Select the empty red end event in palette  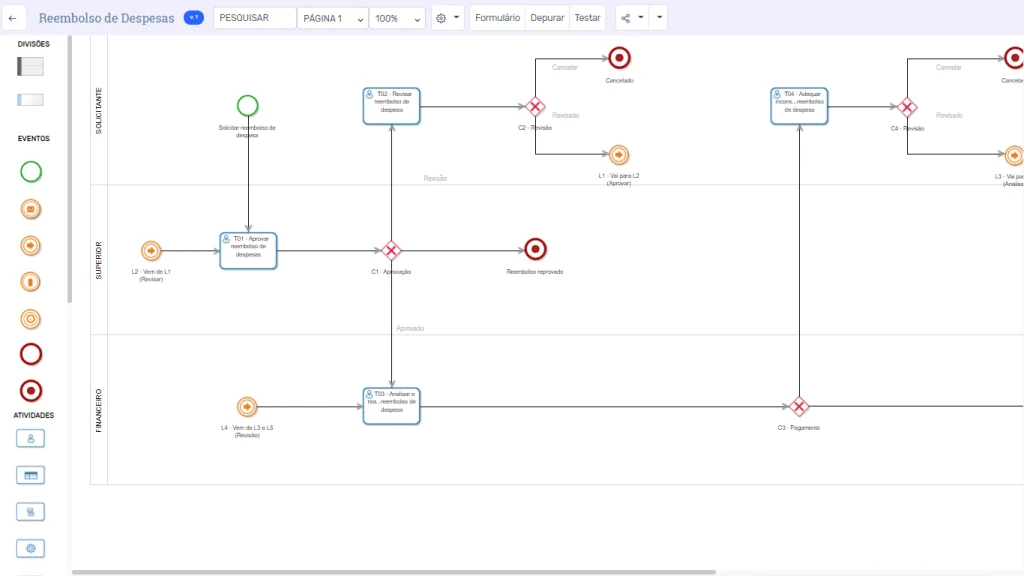coord(31,354)
